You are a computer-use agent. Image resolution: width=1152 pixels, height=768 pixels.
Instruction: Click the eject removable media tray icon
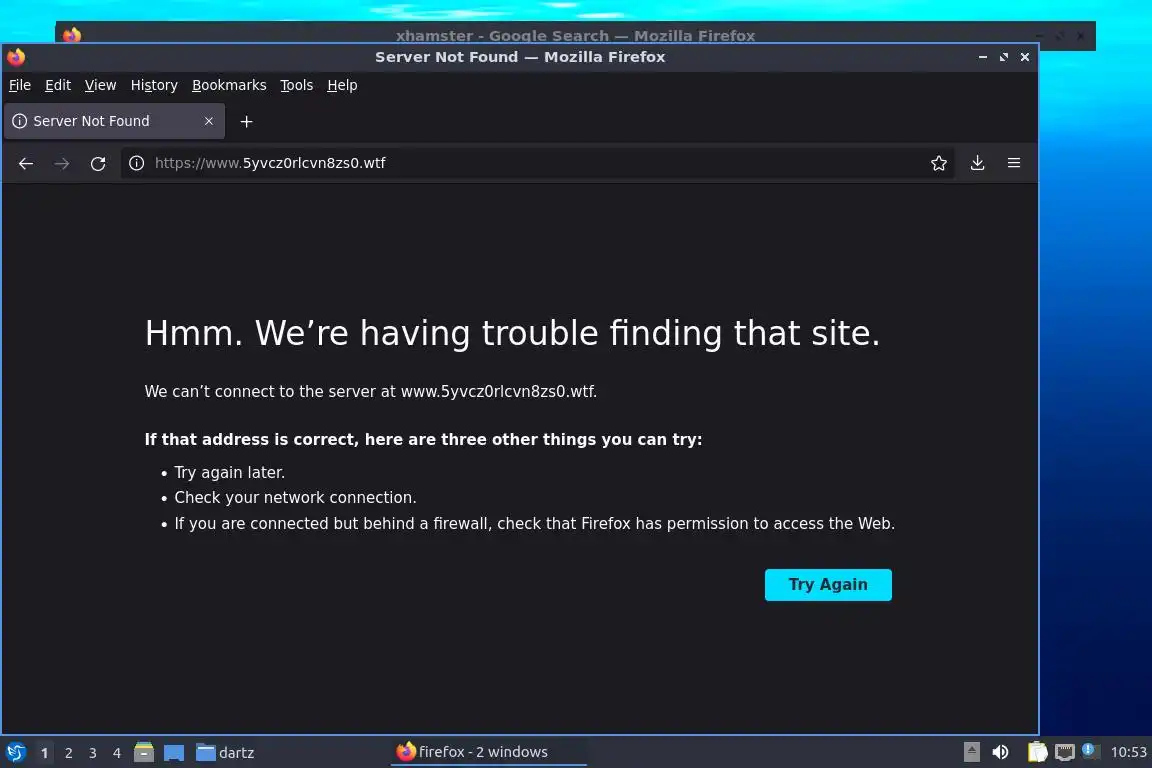(971, 752)
